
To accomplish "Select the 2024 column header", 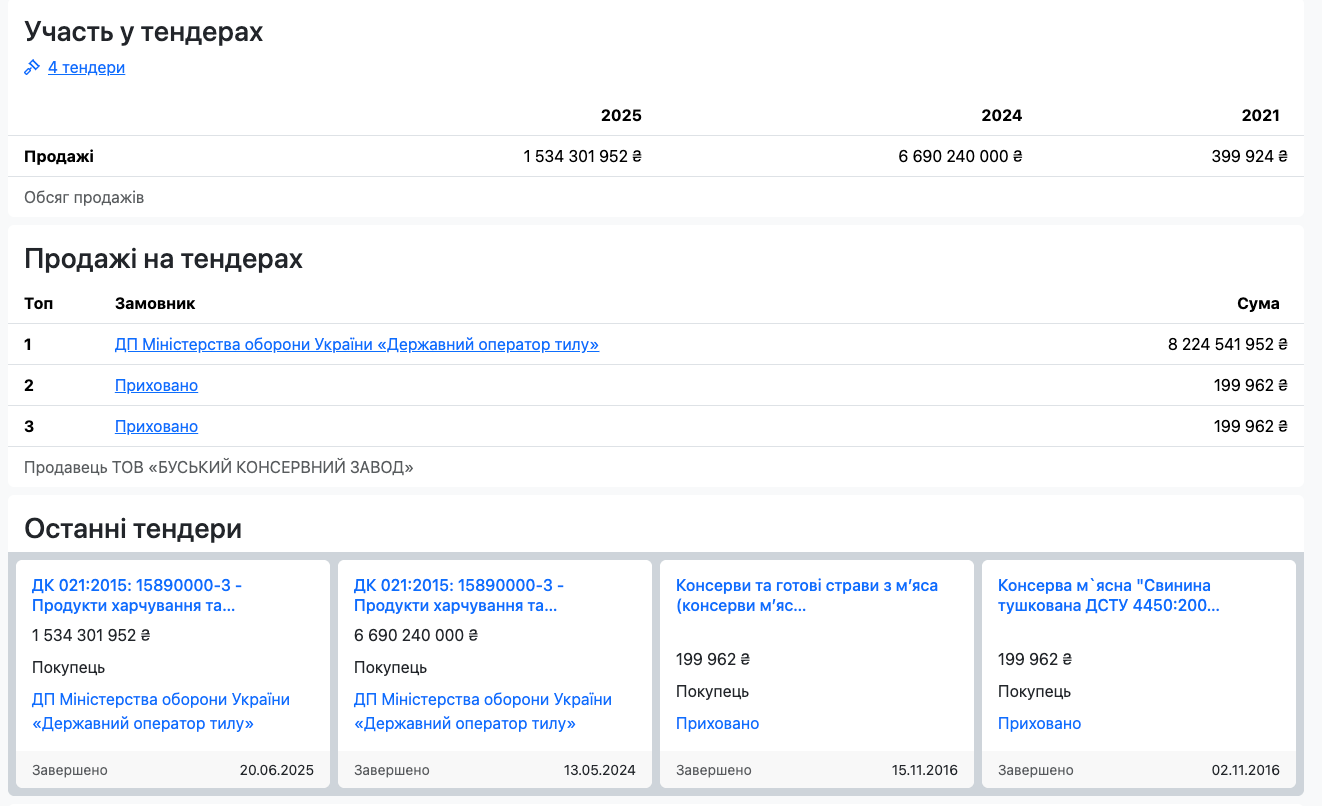I will click(1001, 115).
